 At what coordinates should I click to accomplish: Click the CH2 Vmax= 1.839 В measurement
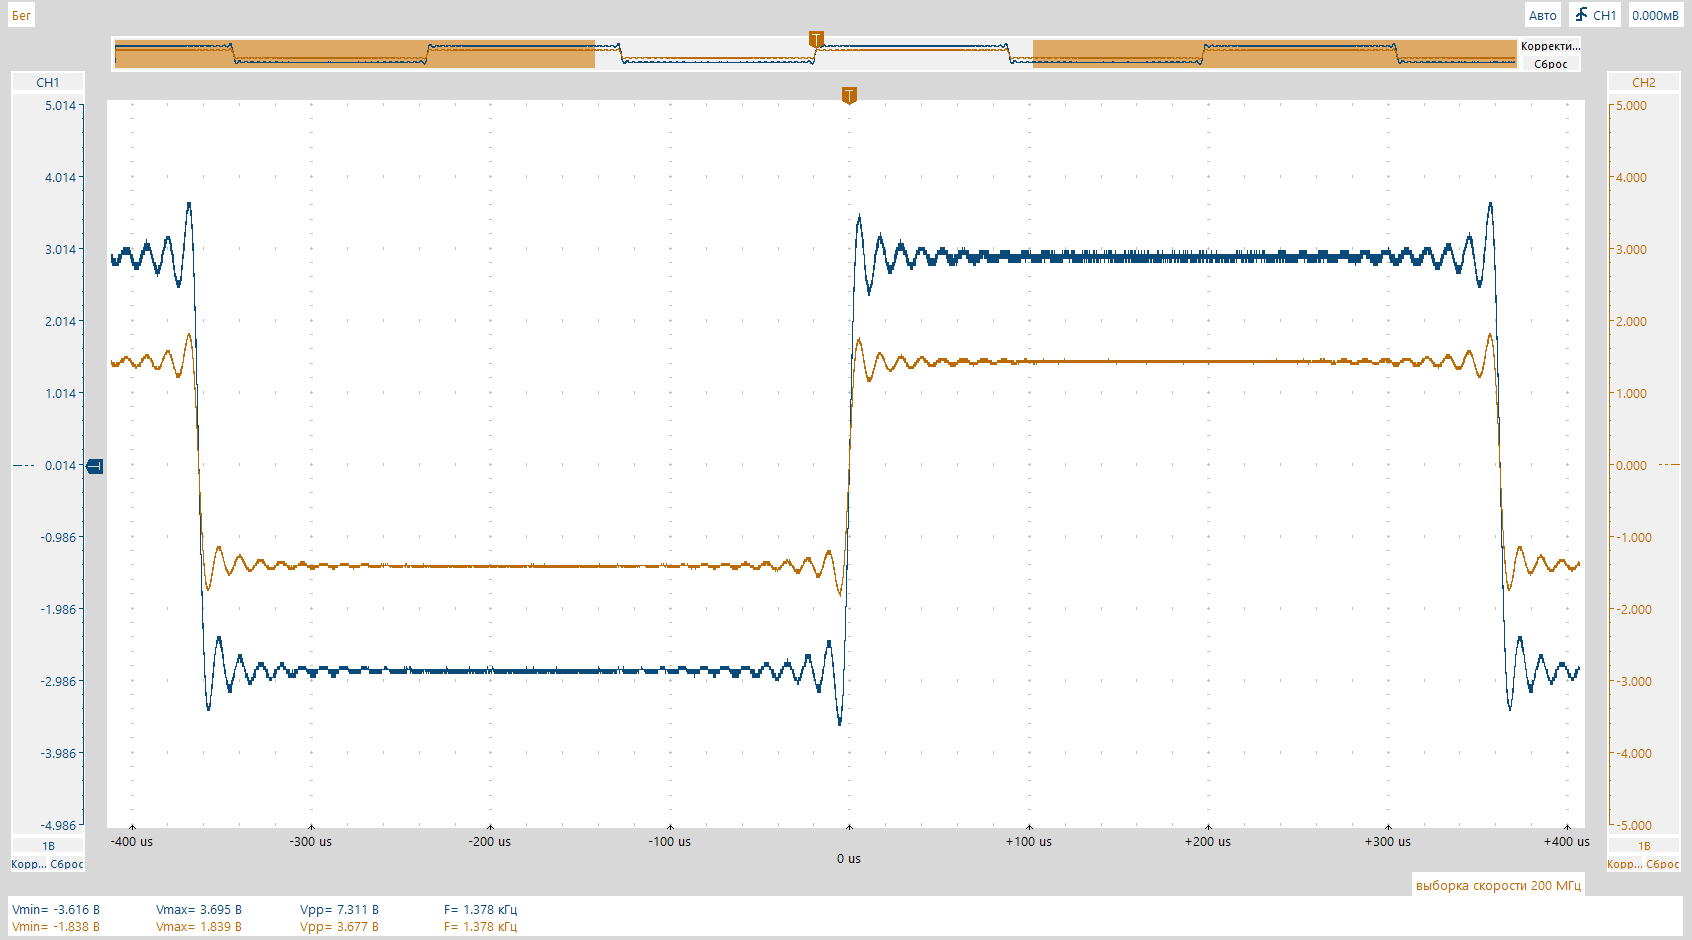point(199,926)
